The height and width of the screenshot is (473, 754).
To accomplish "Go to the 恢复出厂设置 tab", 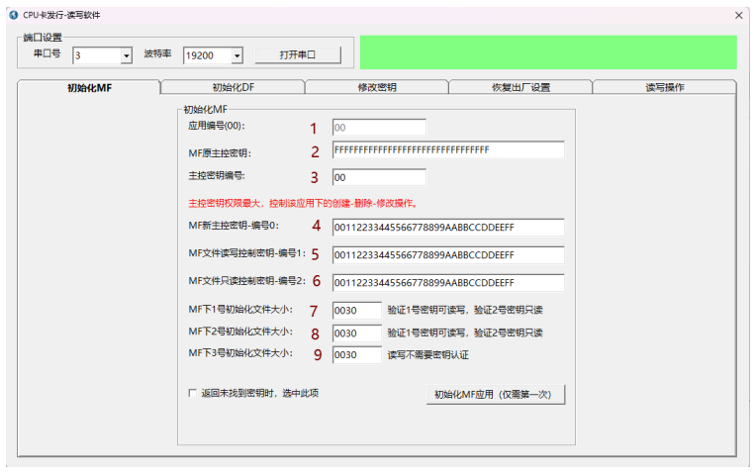I will click(520, 87).
